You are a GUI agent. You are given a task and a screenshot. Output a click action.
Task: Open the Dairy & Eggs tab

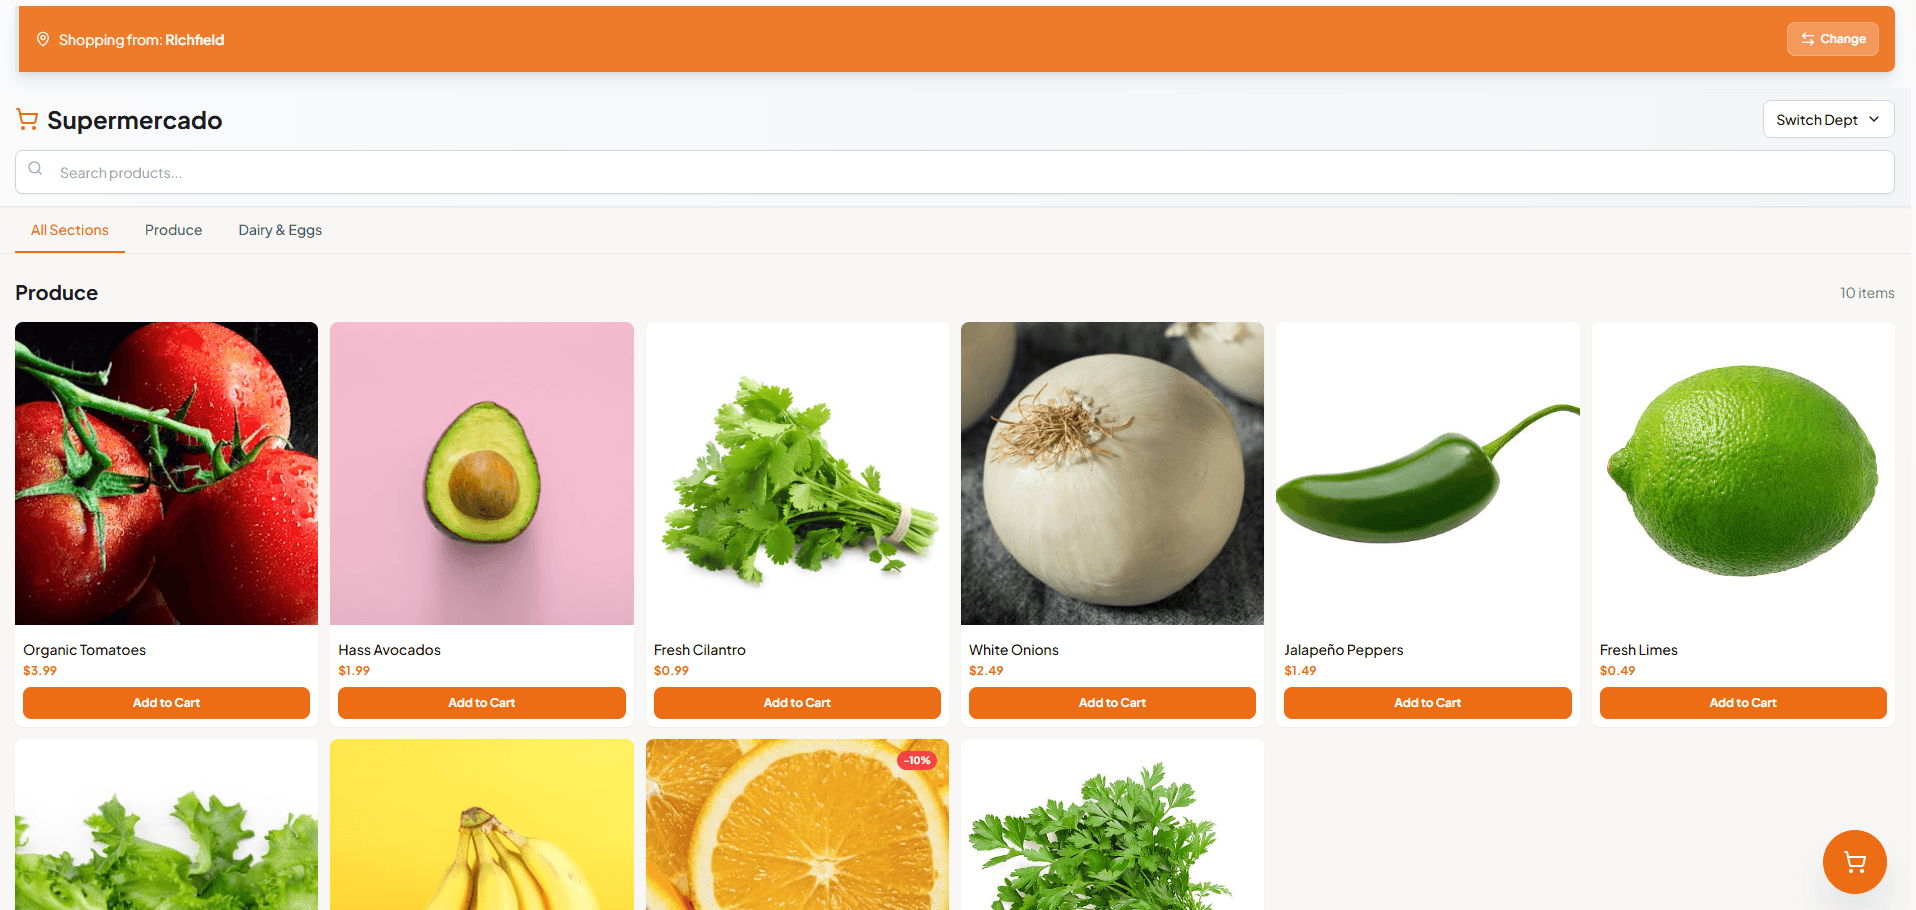point(280,230)
